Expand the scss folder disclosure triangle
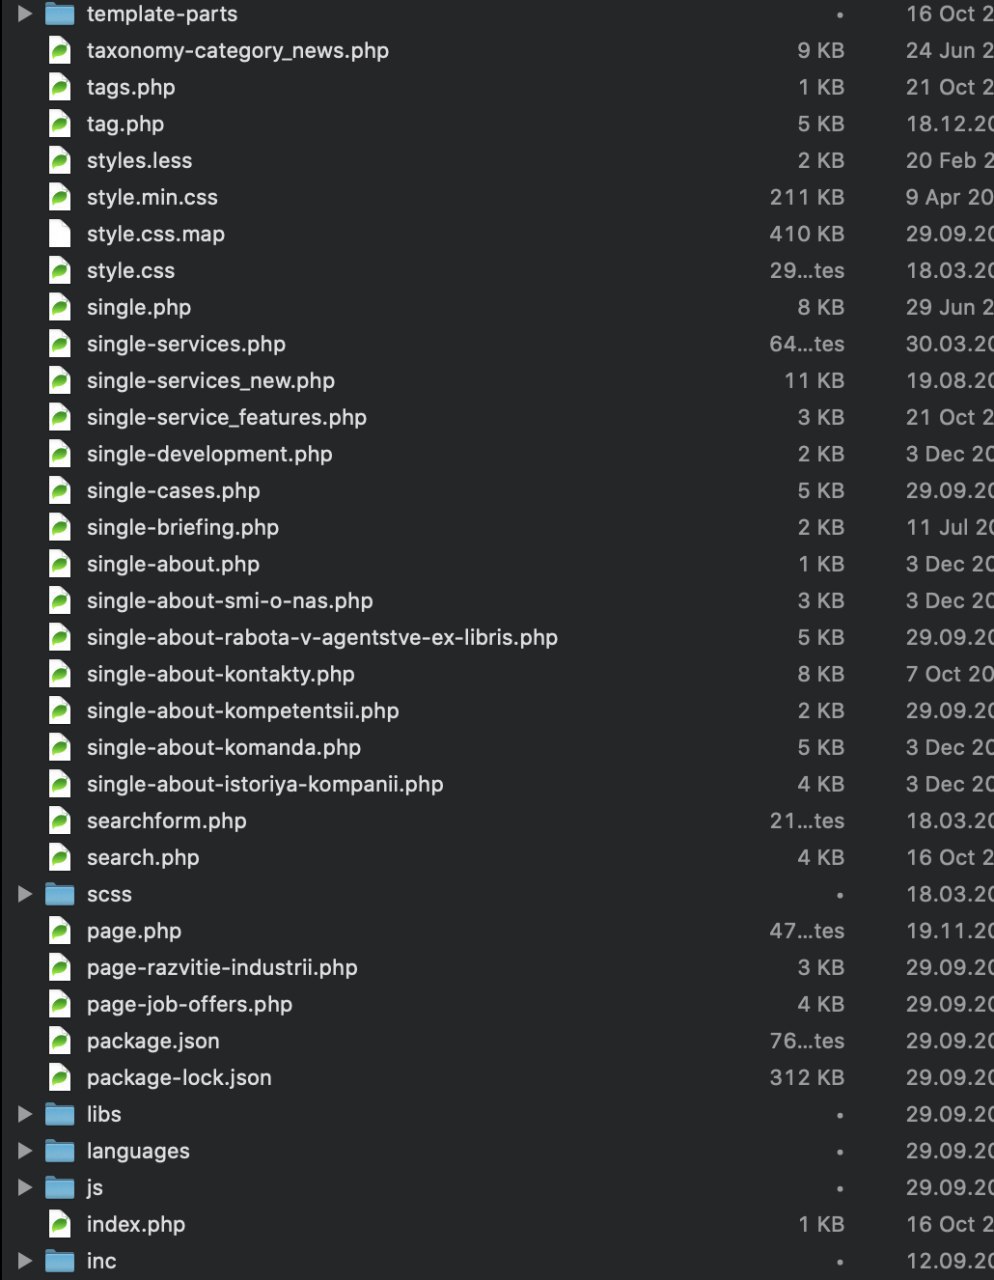 [x=25, y=894]
